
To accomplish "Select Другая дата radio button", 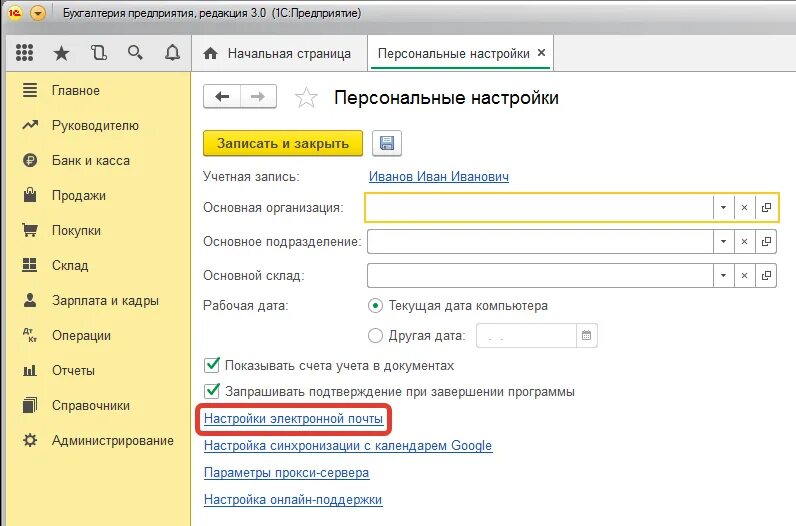I will point(375,336).
